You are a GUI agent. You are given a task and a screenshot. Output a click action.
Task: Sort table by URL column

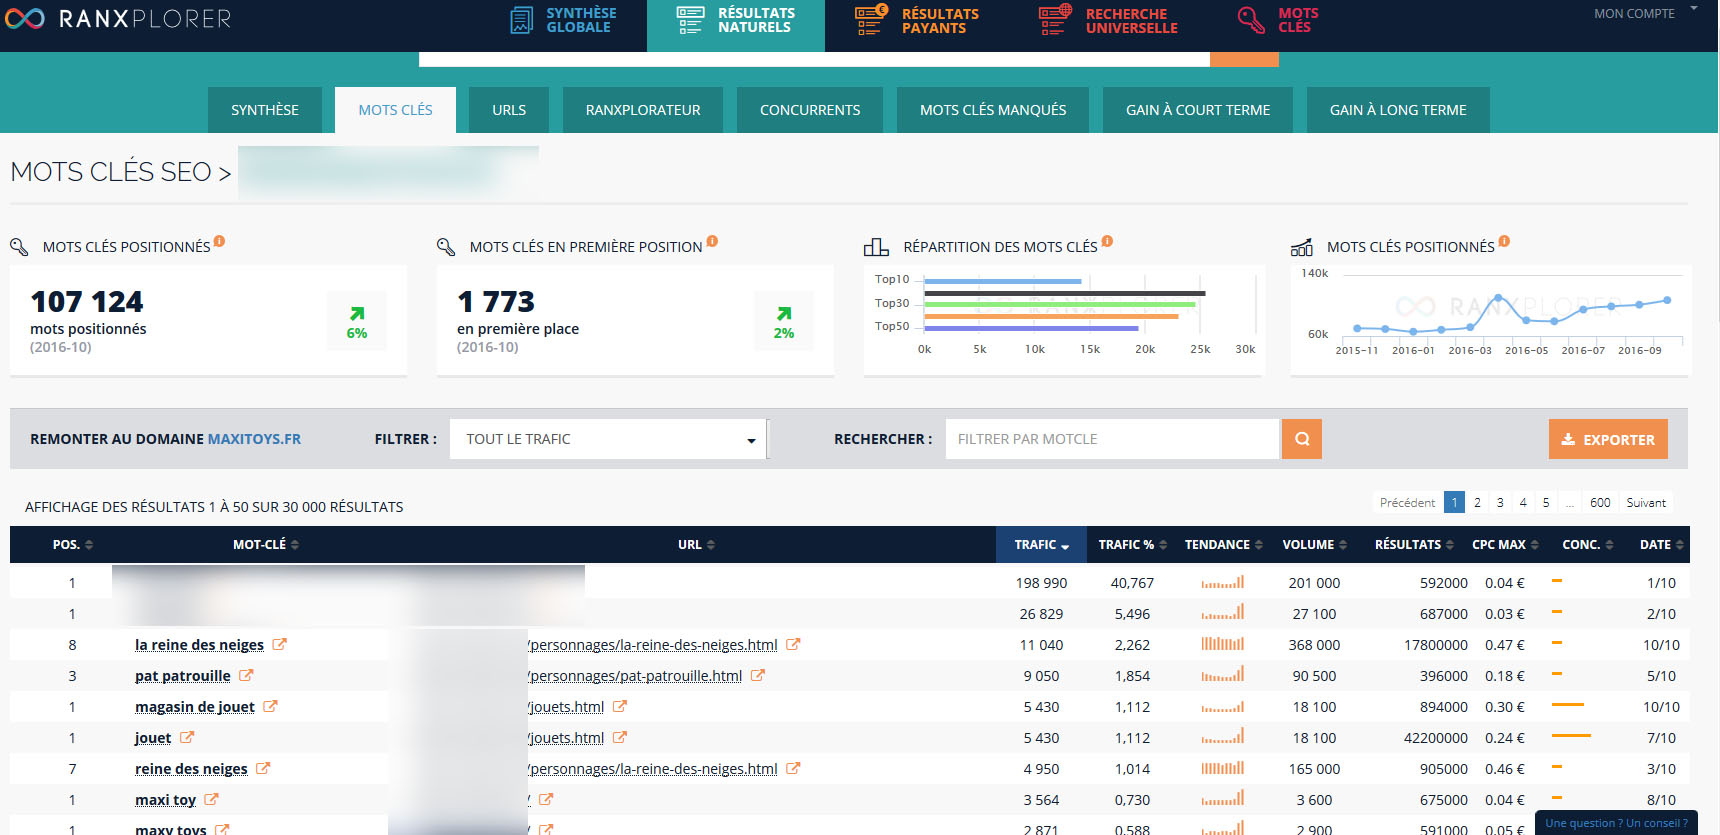[696, 545]
